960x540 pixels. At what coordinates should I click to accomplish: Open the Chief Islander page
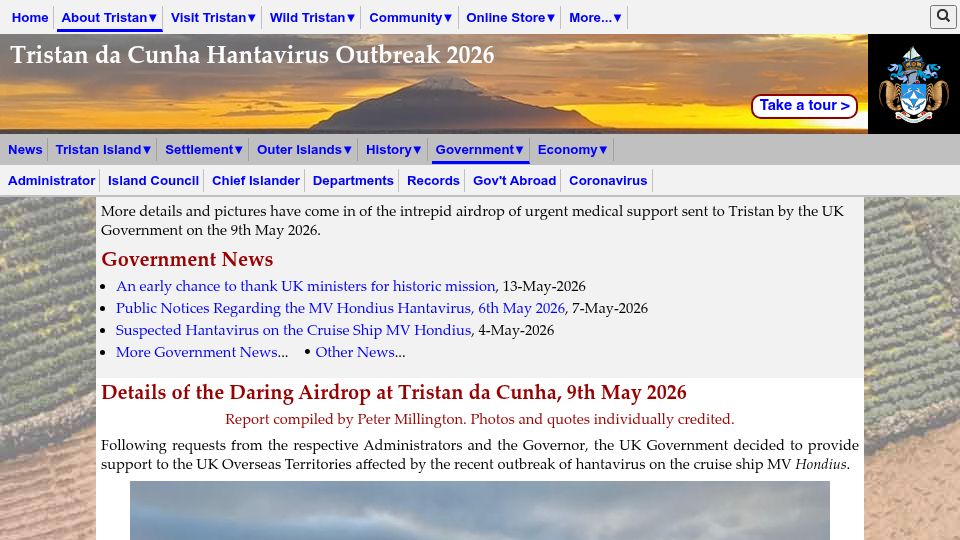coord(256,181)
